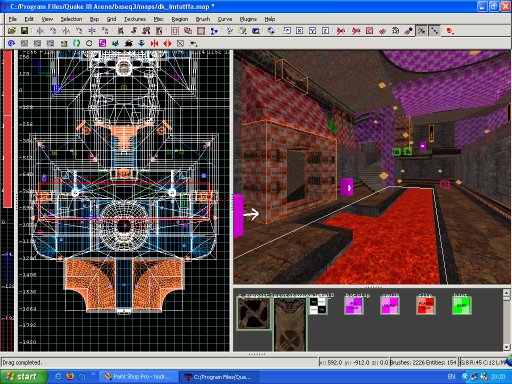Open the Plugins menu
This screenshot has height=384, width=512.
248,19
